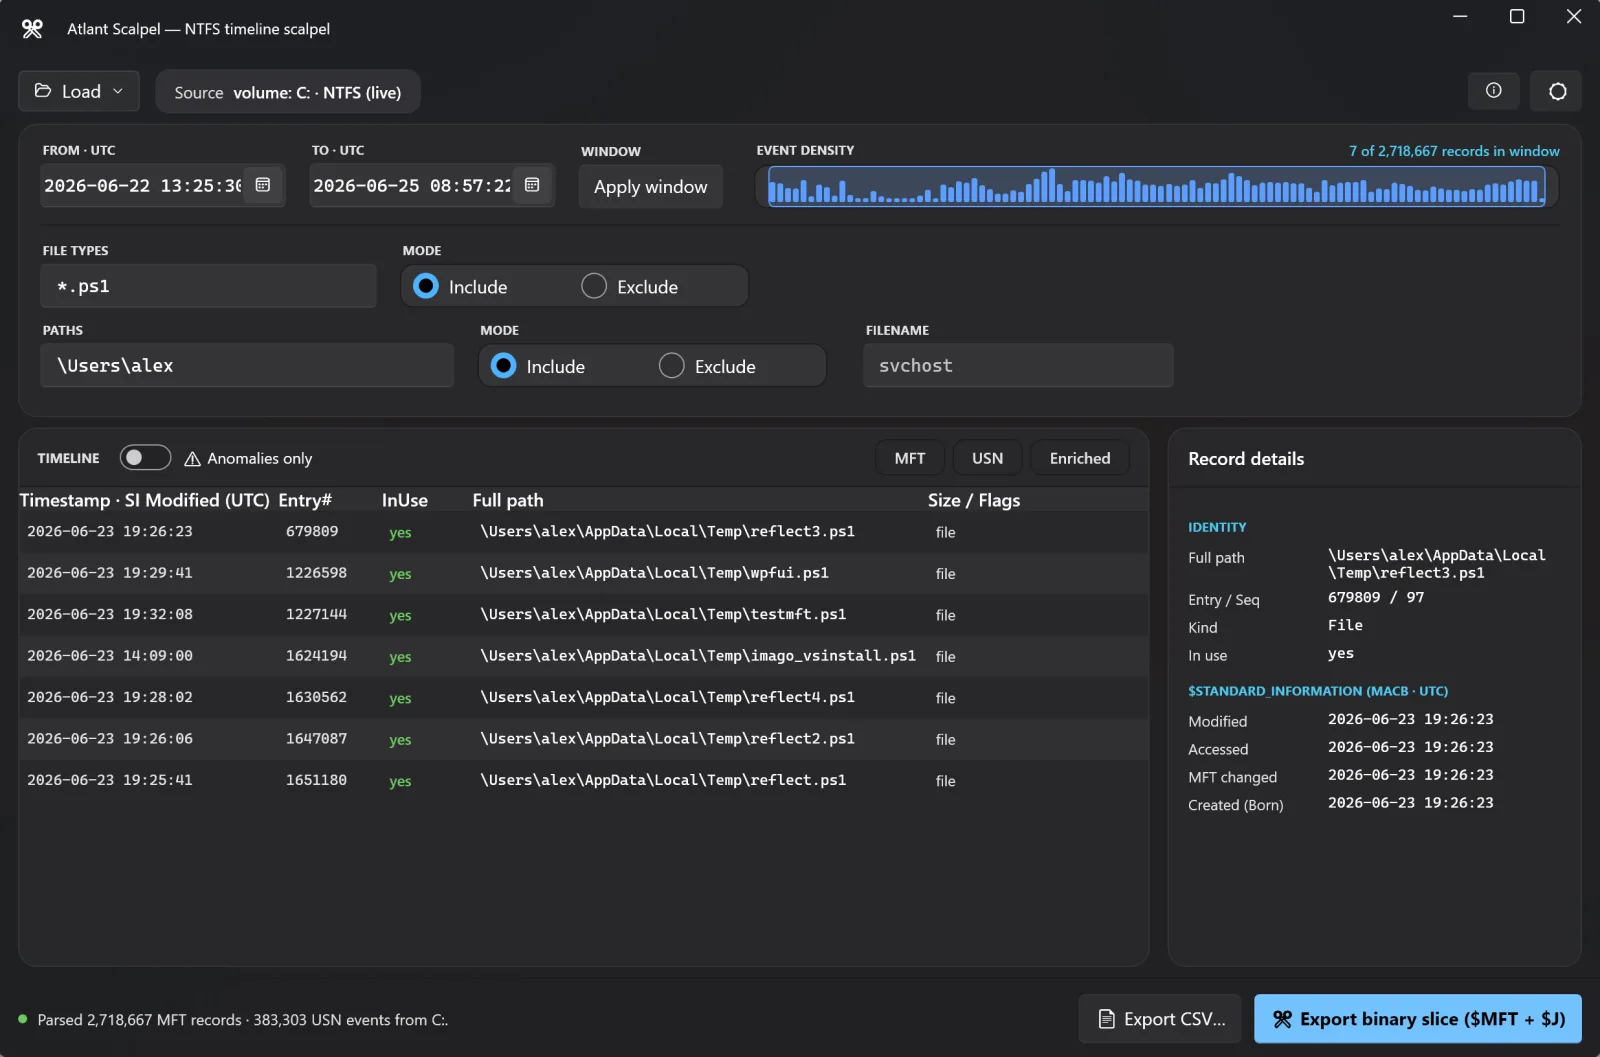Click the event density histogram range
The height and width of the screenshot is (1057, 1600).
pos(1156,187)
